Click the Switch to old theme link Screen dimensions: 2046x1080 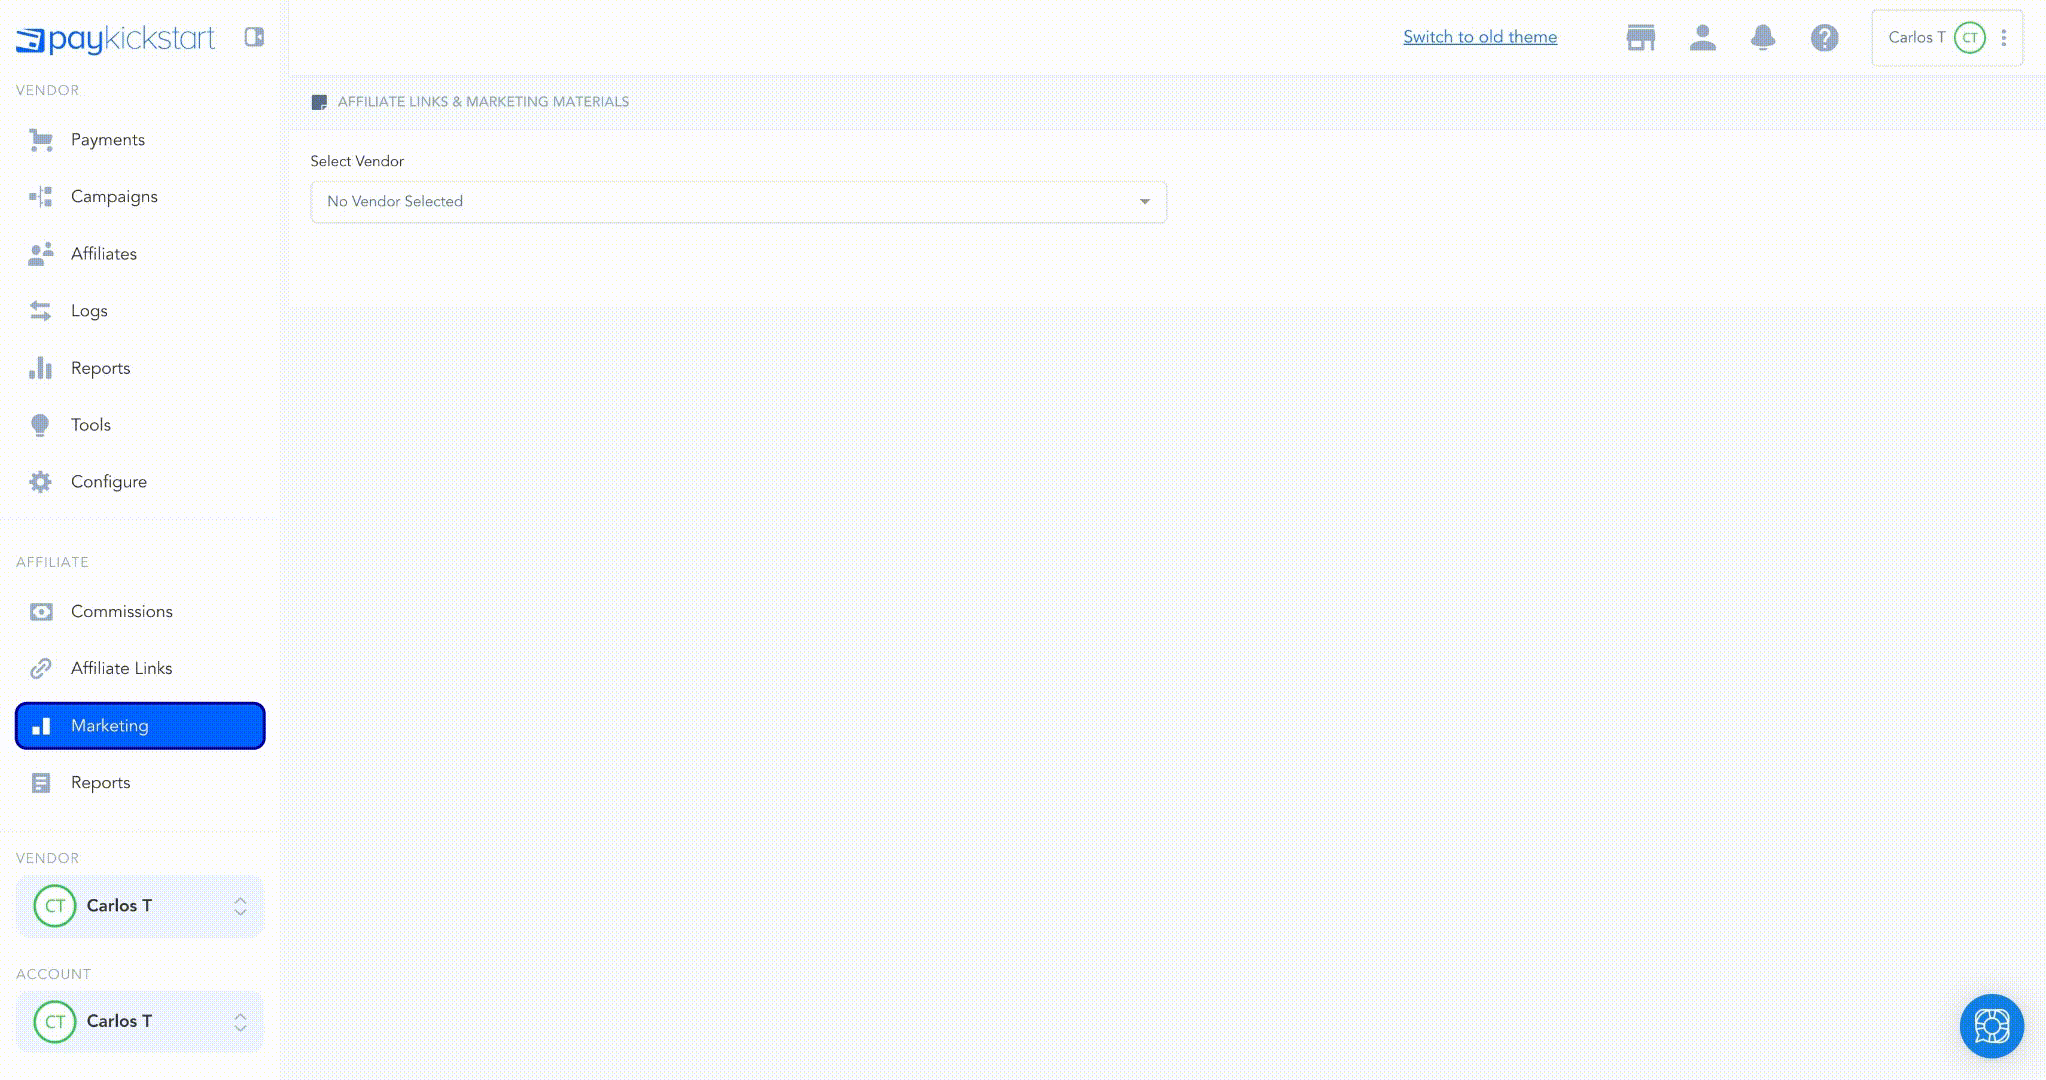1479,37
